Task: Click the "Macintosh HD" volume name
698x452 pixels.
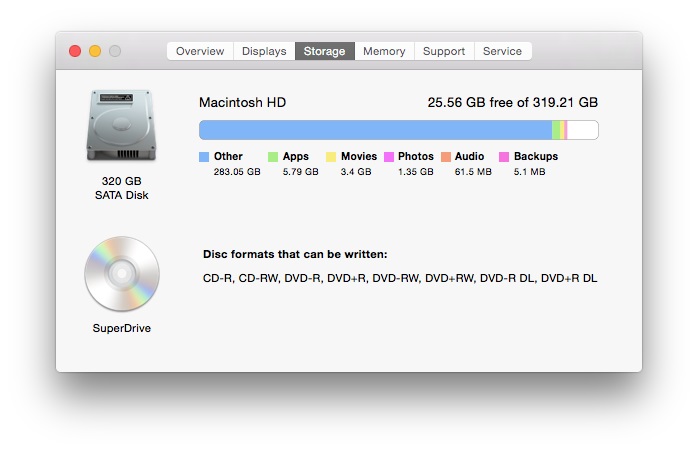Action: click(x=242, y=102)
